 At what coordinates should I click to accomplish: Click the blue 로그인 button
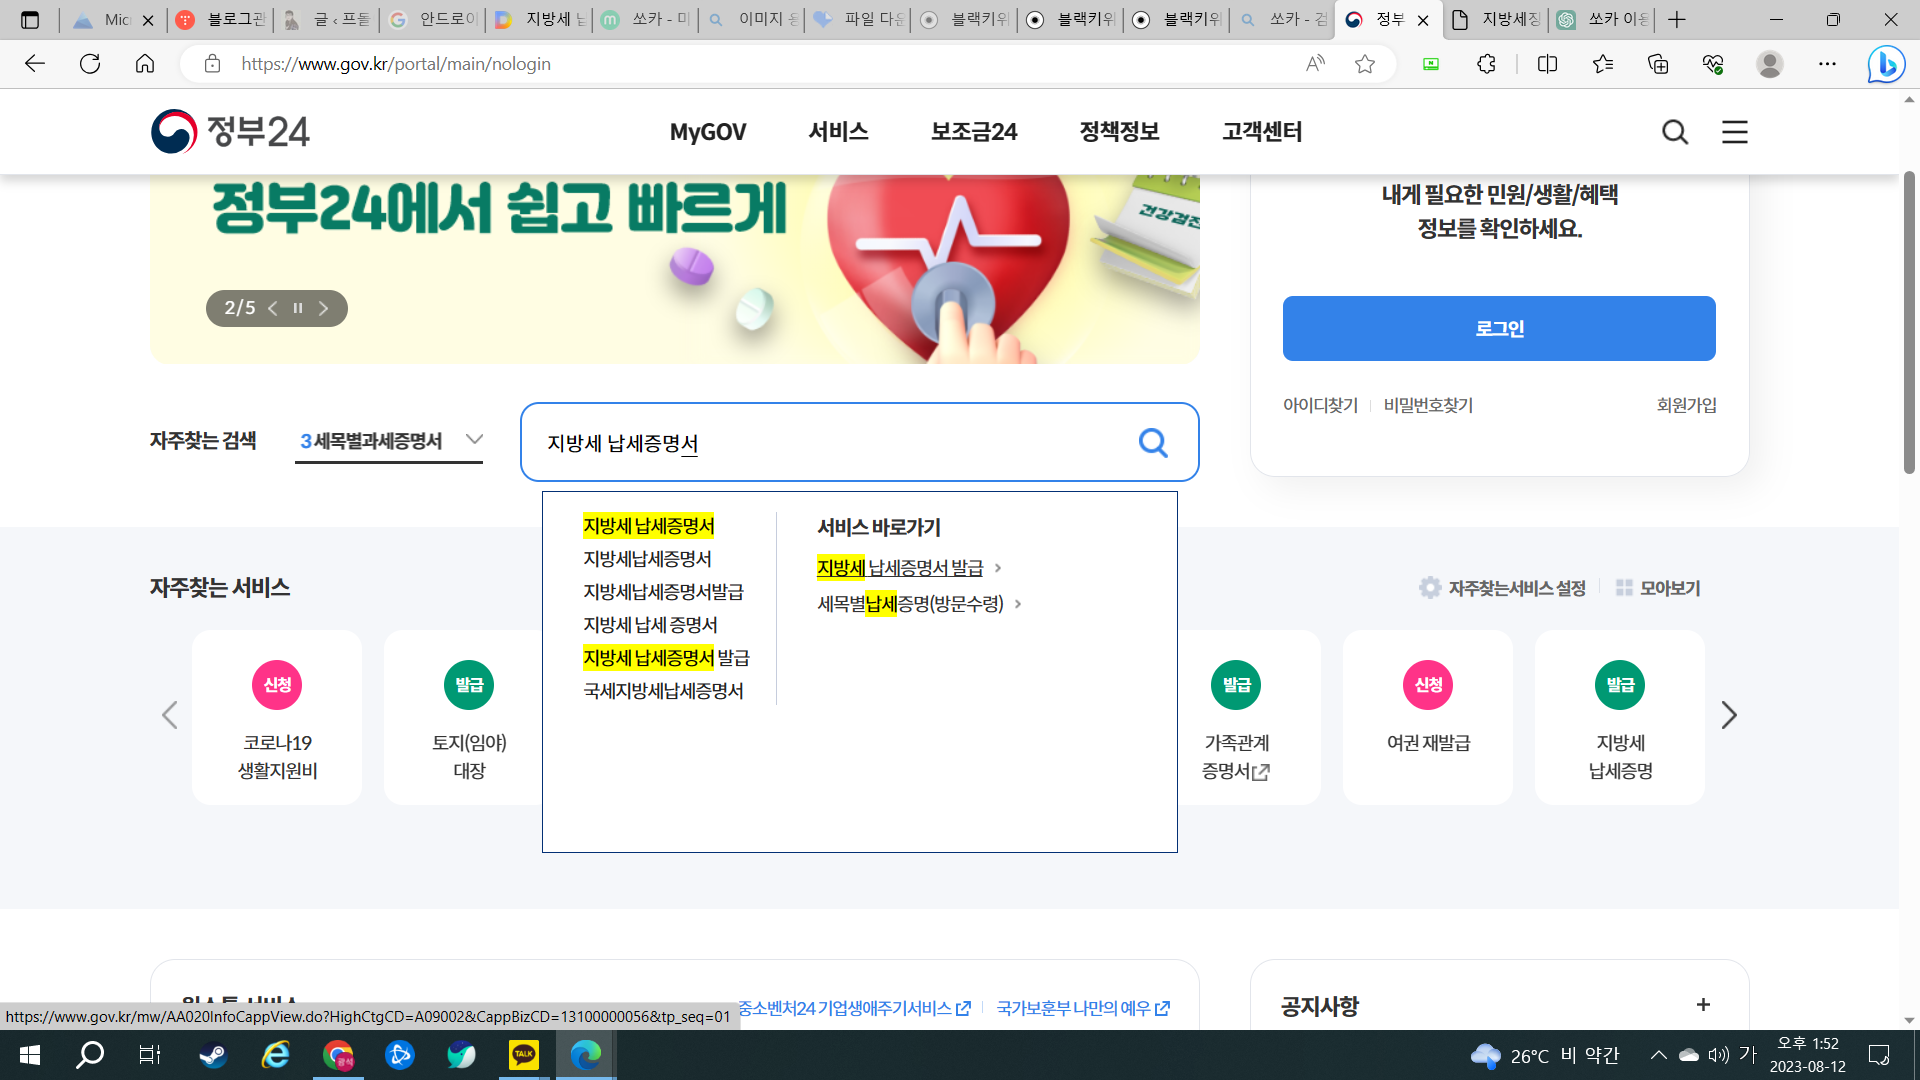click(1498, 328)
